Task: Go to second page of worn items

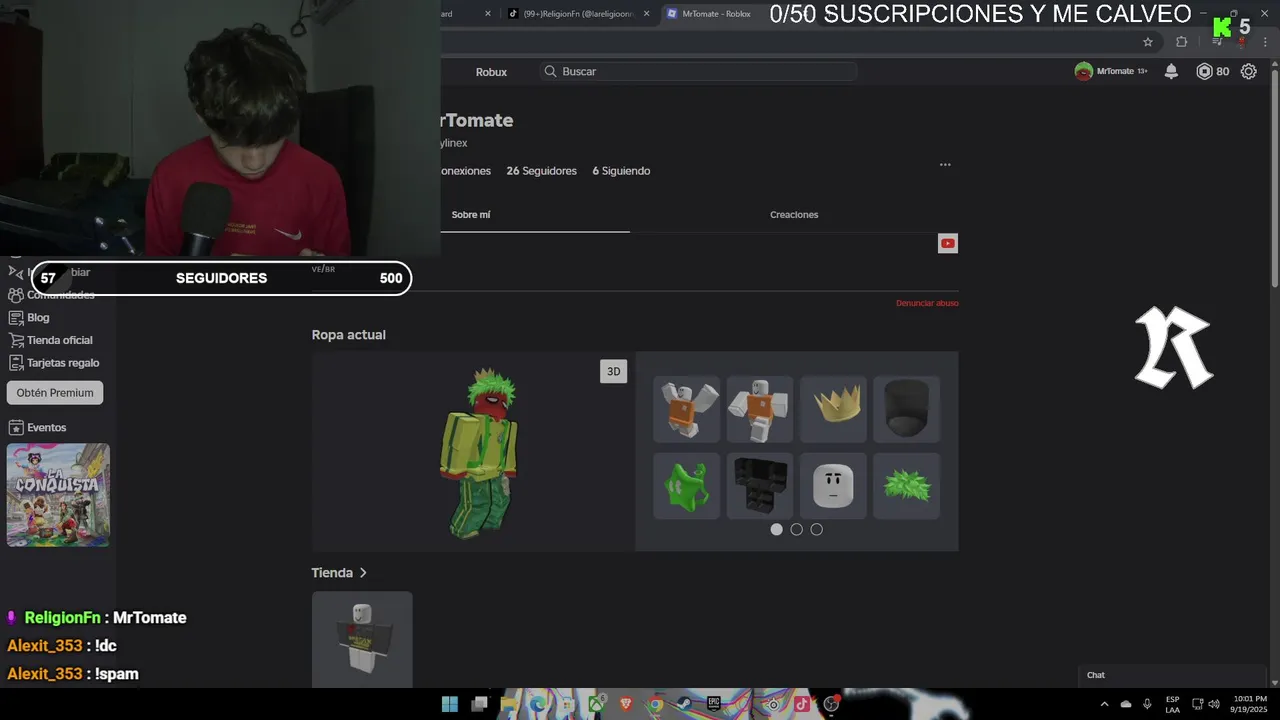Action: point(796,529)
